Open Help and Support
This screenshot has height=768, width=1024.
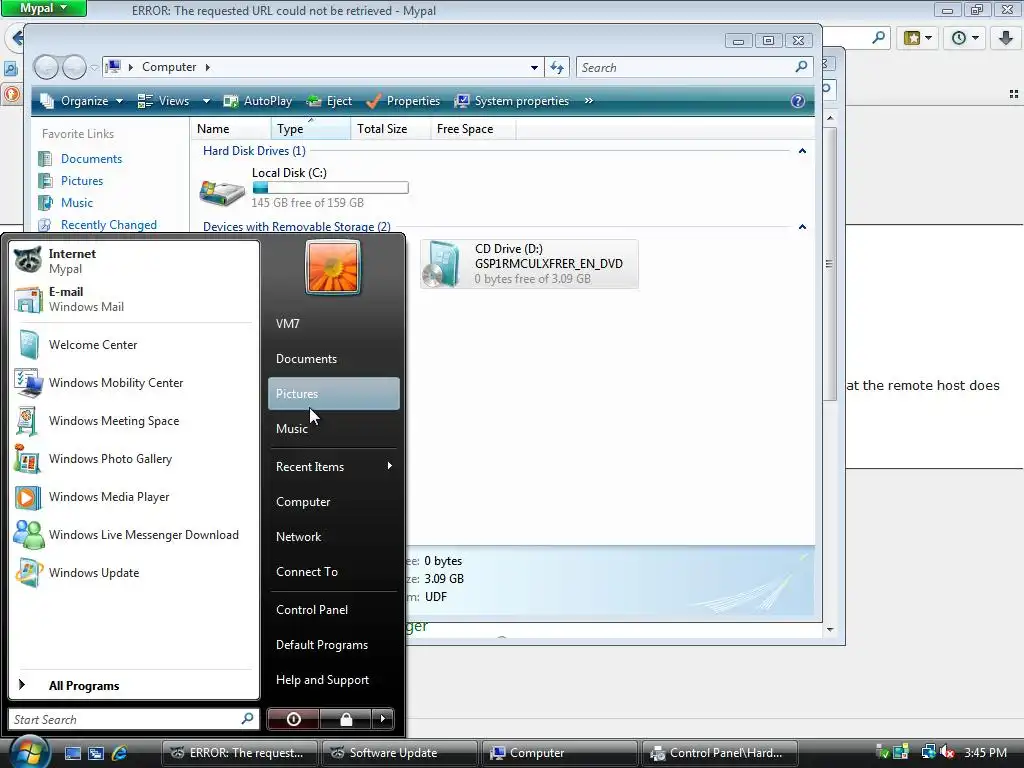click(334, 680)
